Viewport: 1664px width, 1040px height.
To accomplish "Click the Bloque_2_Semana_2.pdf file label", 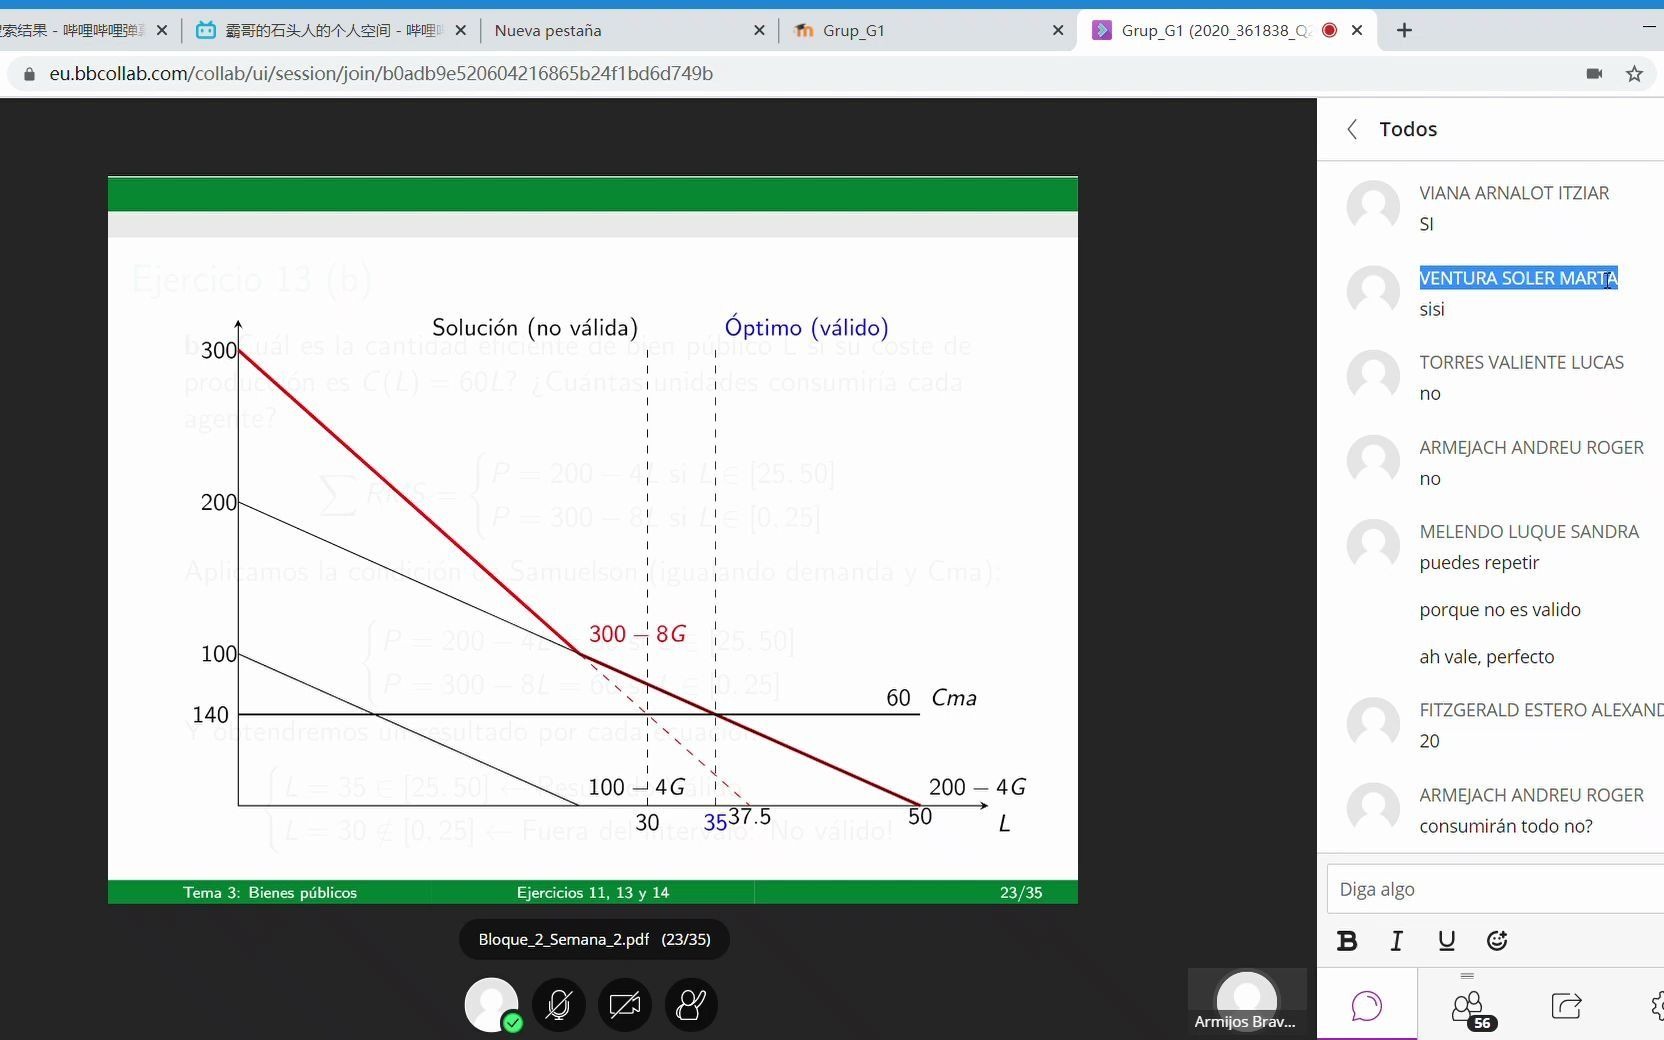I will pos(594,940).
